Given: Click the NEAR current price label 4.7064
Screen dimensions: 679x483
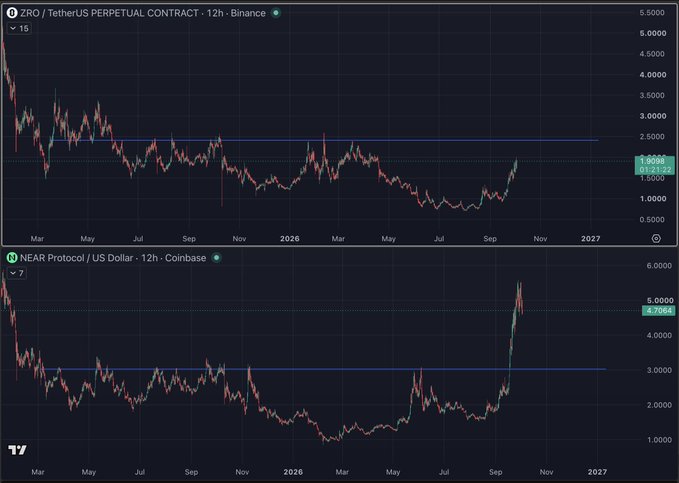Looking at the screenshot, I should (658, 311).
